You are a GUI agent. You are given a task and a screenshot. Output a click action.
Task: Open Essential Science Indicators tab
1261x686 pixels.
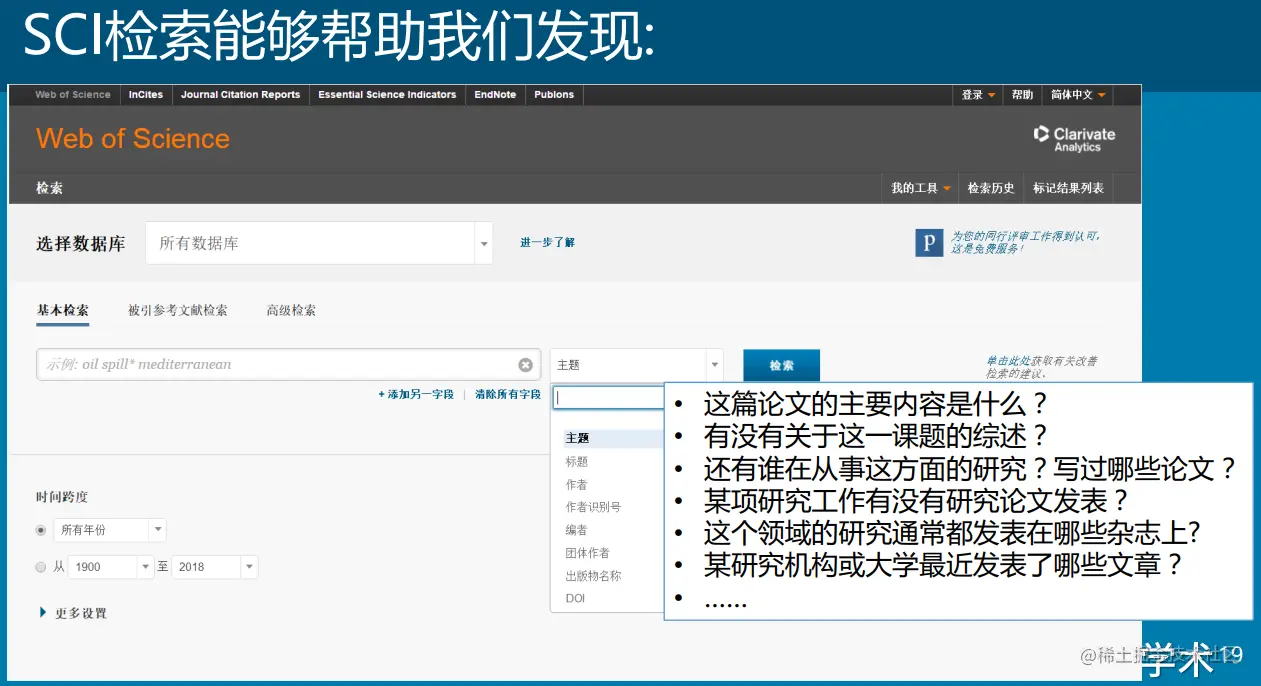[387, 95]
